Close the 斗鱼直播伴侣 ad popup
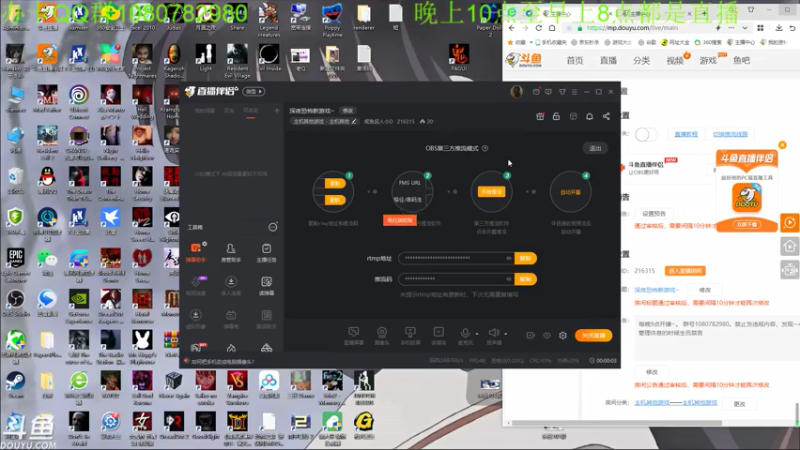The image size is (800, 450). 782,145
